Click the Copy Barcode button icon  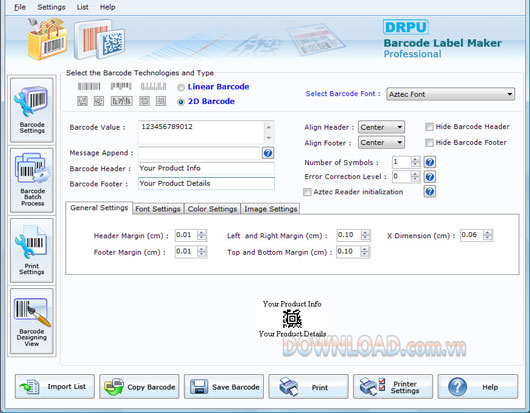pos(114,387)
